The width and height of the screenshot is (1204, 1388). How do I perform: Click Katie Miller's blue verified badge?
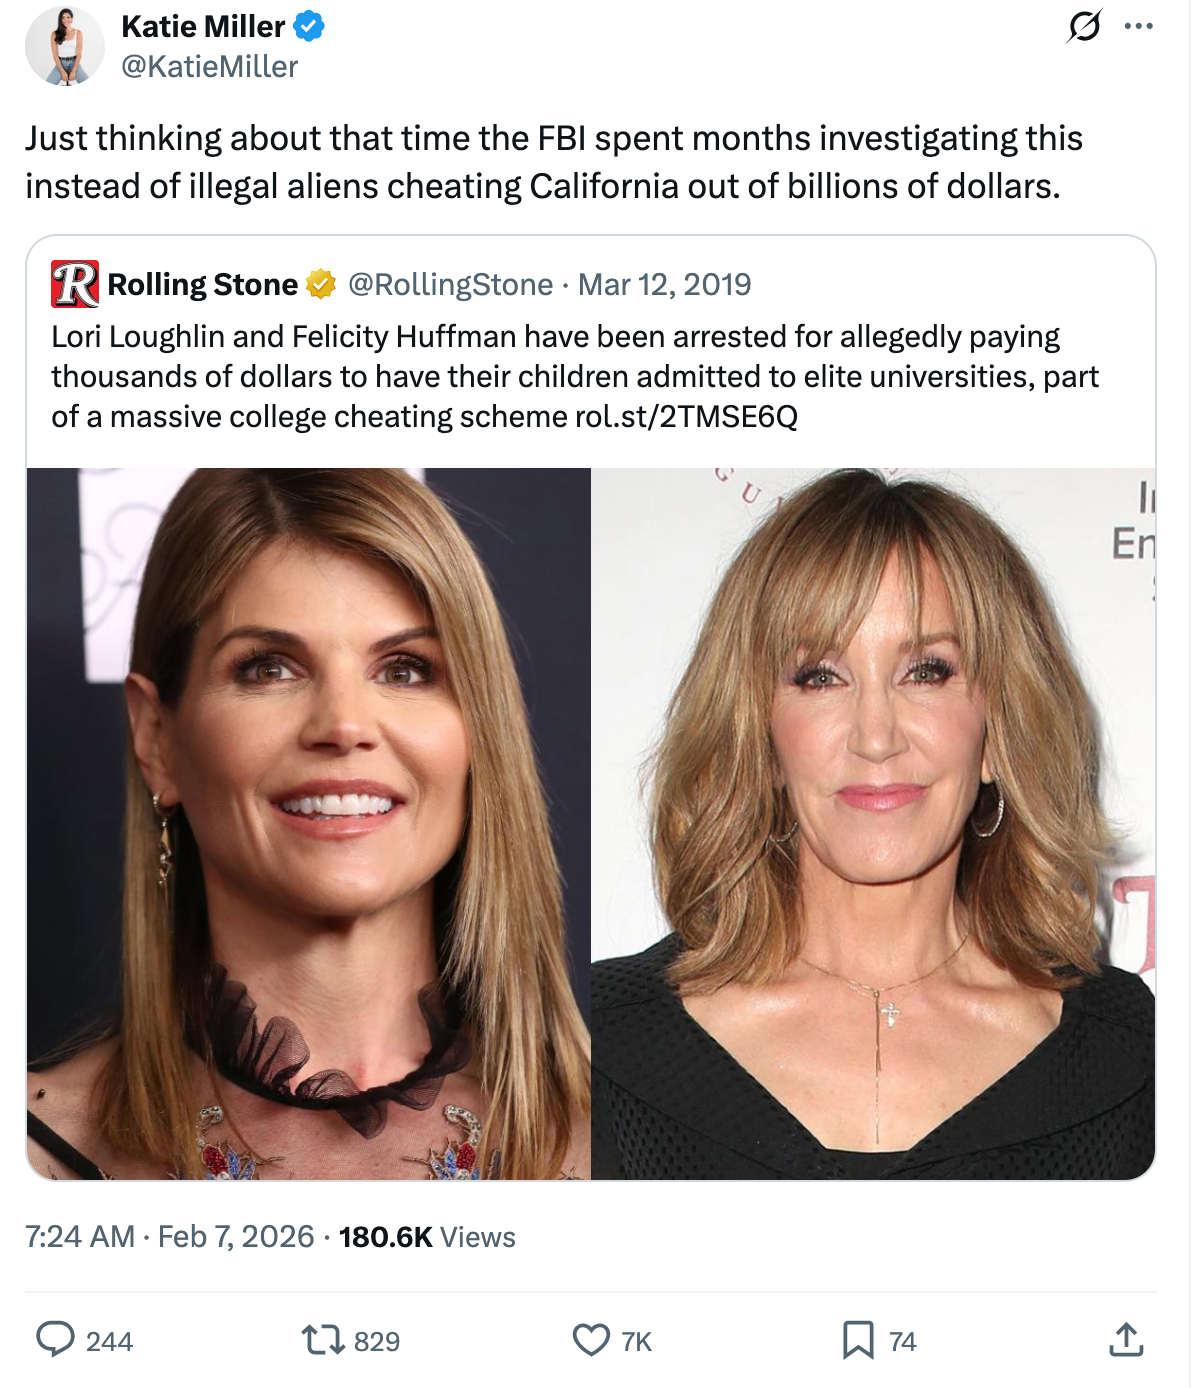click(309, 27)
